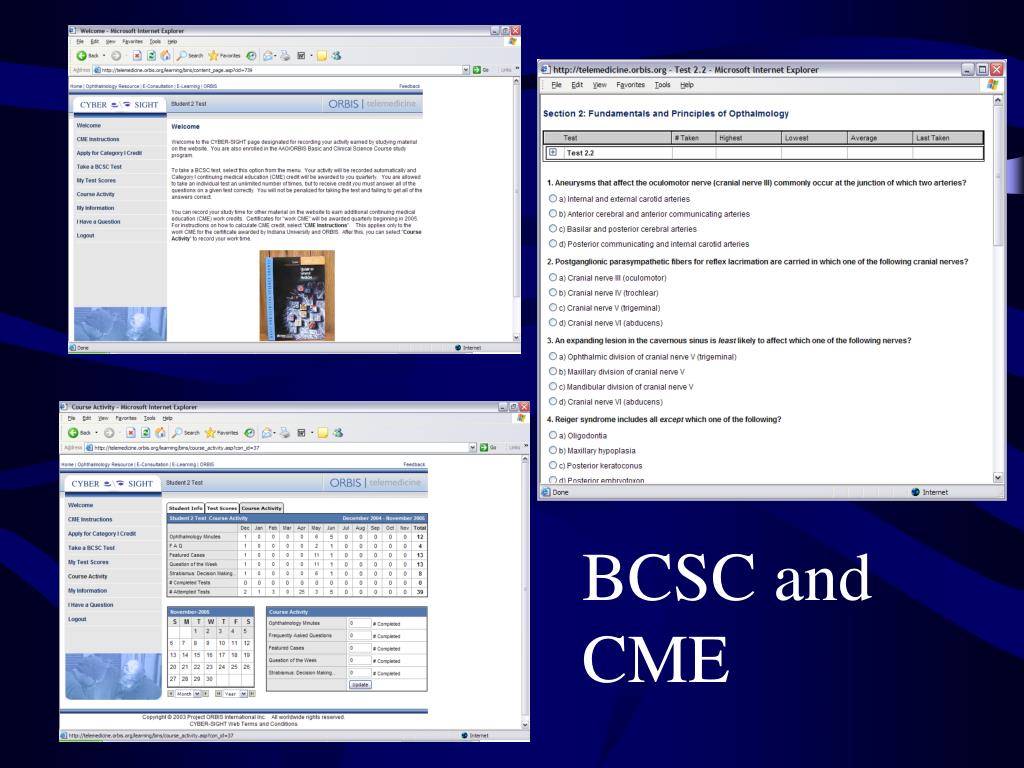Switch to Course Activity tab
This screenshot has width=1024, height=768.
tap(261, 508)
